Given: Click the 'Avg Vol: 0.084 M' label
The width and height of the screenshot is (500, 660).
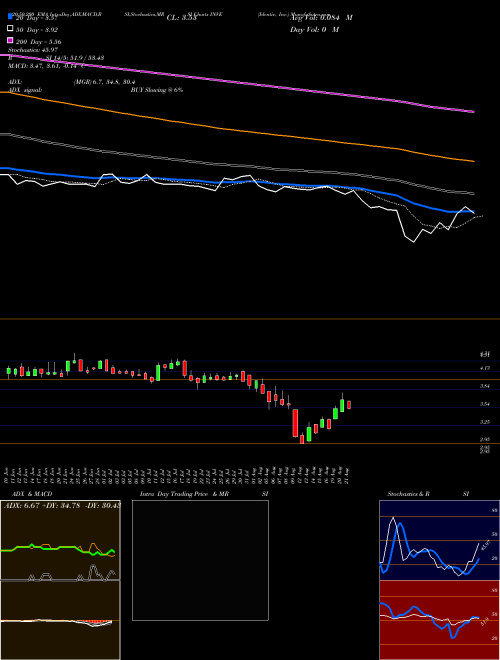Looking at the screenshot, I should [x=321, y=18].
